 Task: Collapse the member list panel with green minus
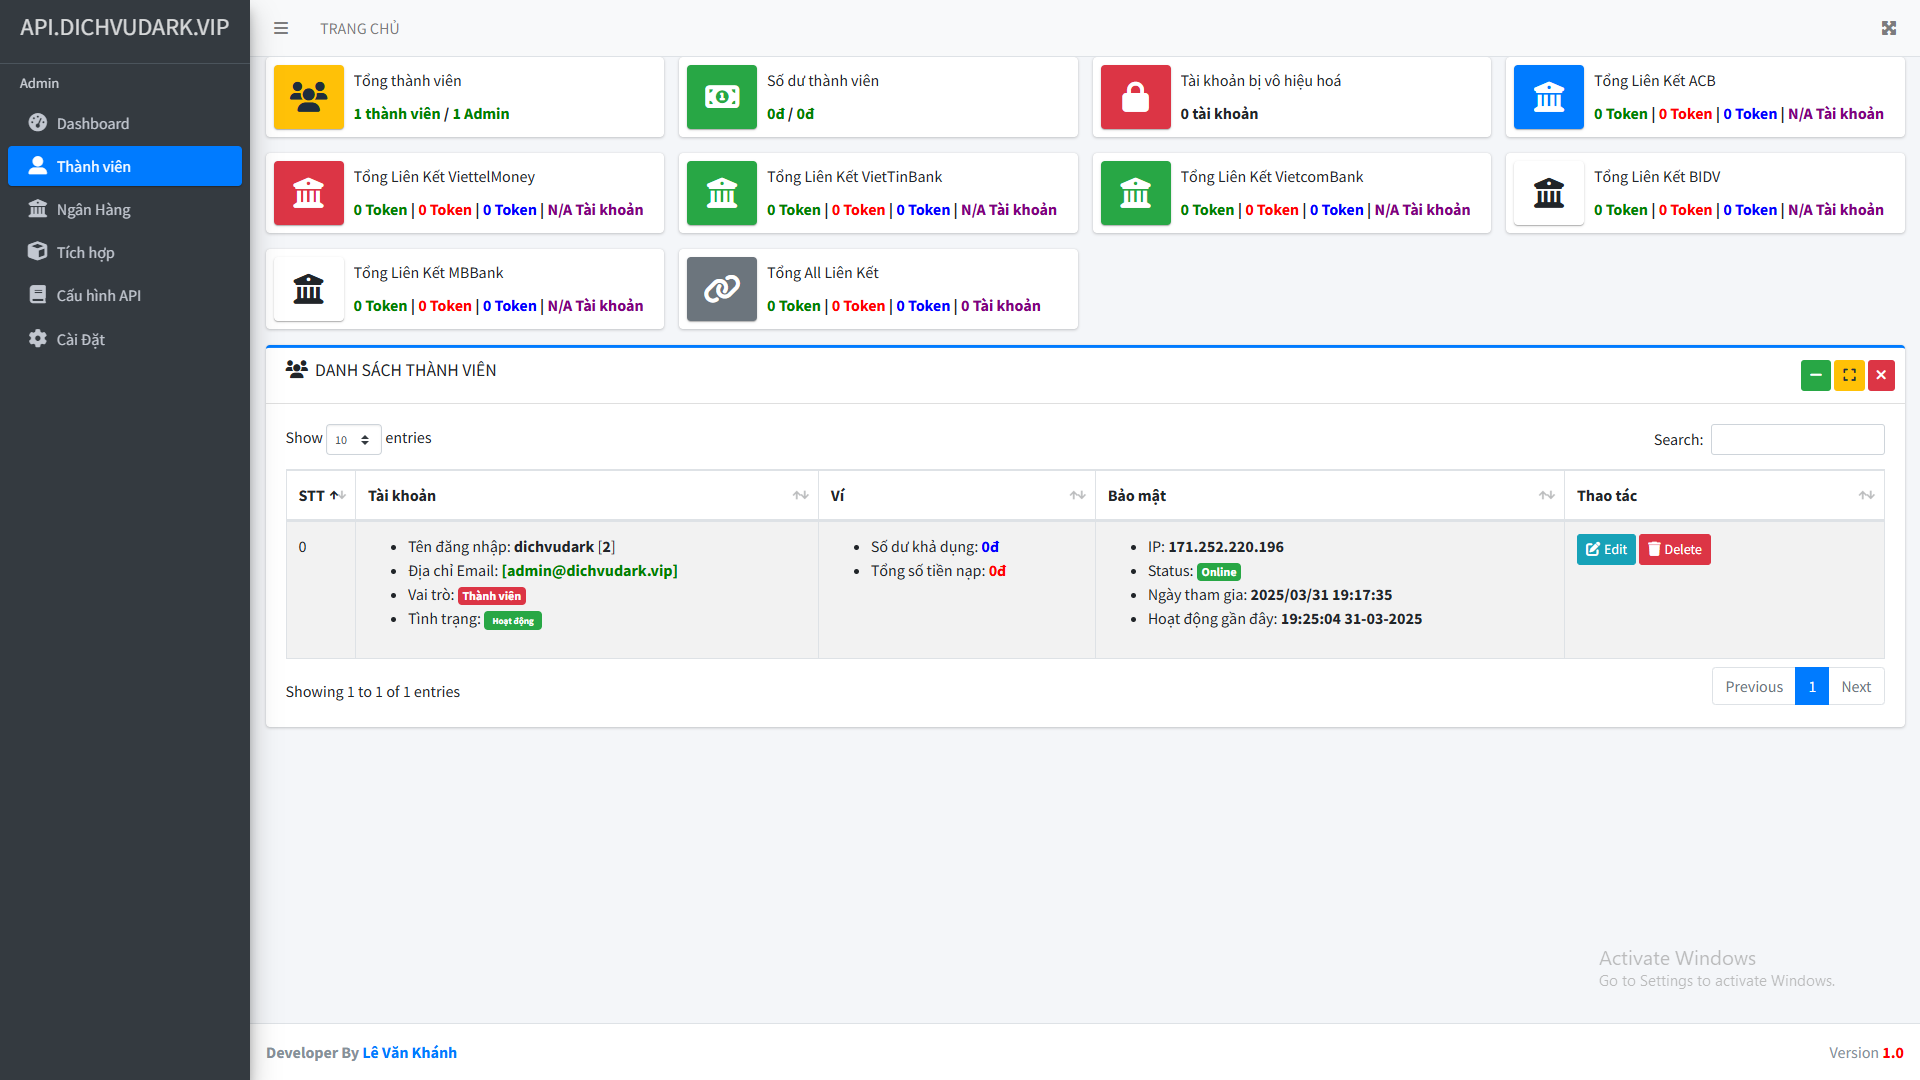click(1815, 375)
